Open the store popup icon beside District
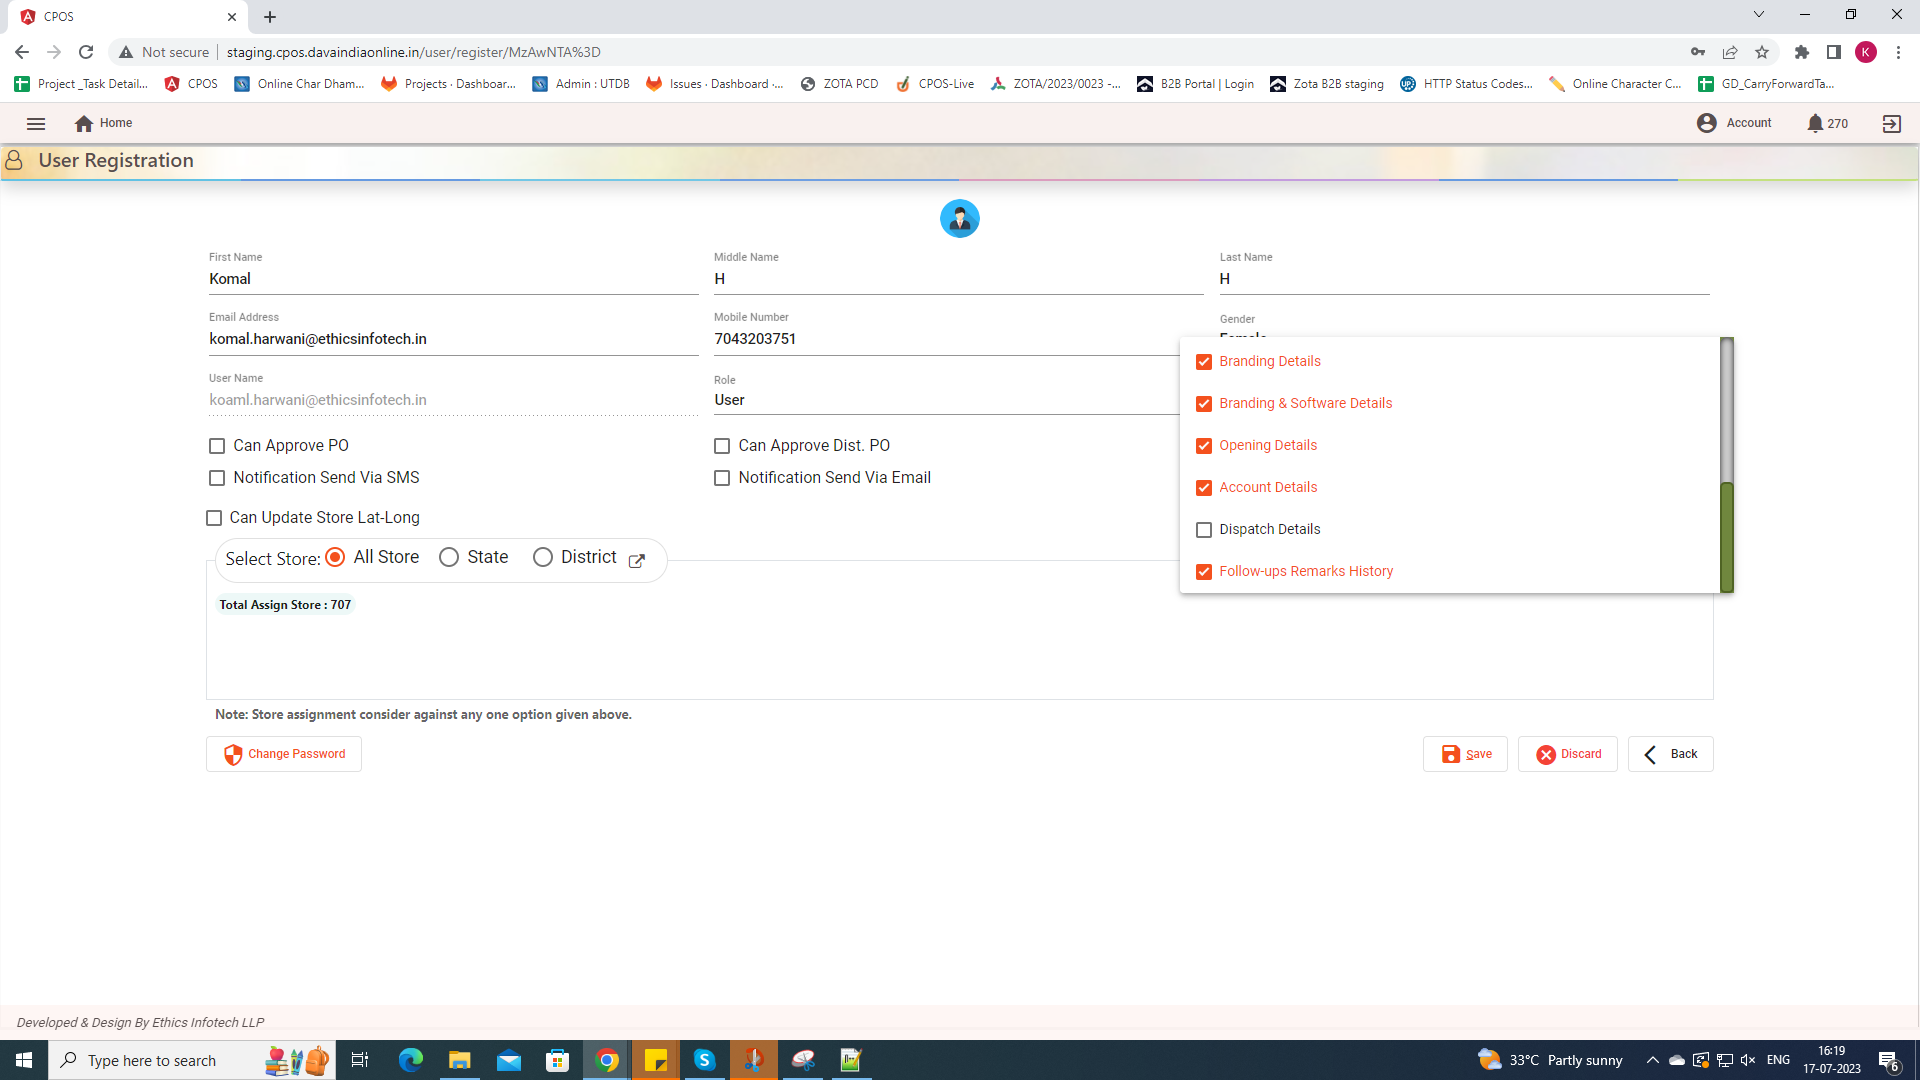The image size is (1920, 1080). (637, 561)
